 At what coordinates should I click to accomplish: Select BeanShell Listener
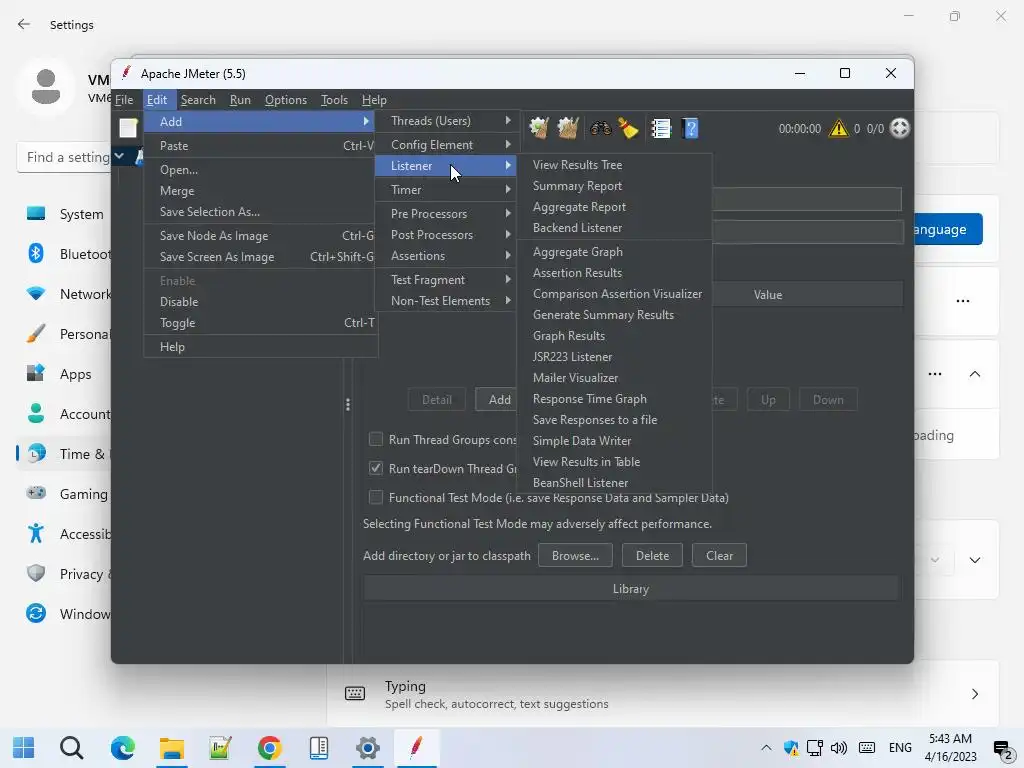point(614,482)
